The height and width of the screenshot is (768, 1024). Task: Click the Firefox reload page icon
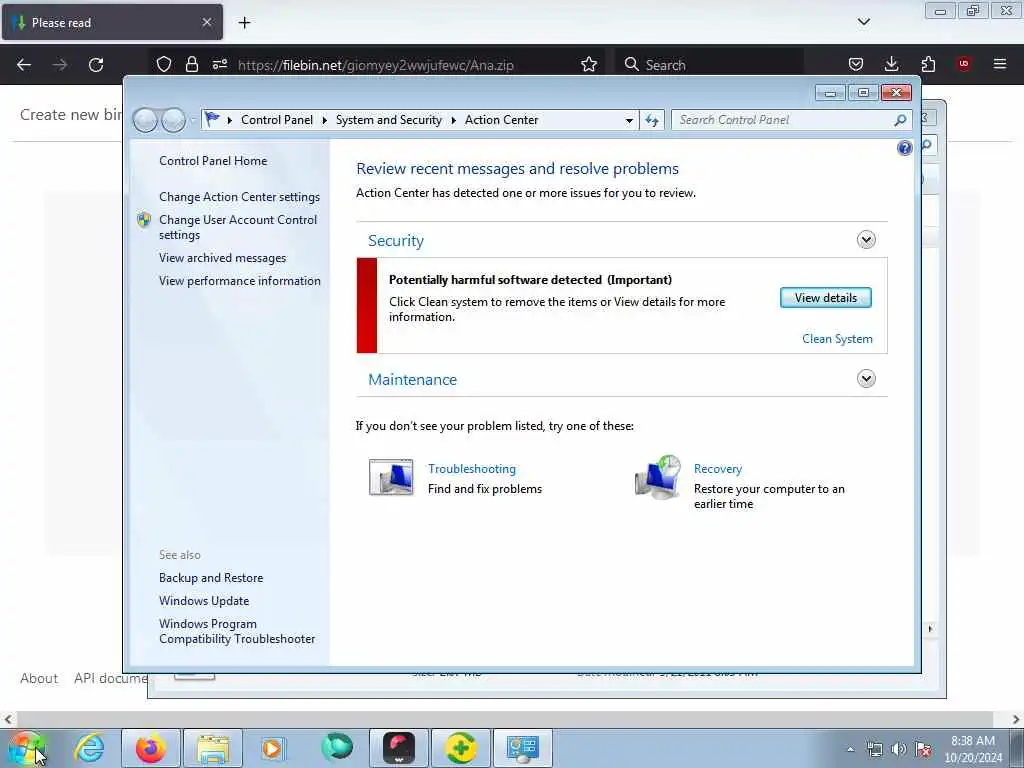(x=96, y=65)
